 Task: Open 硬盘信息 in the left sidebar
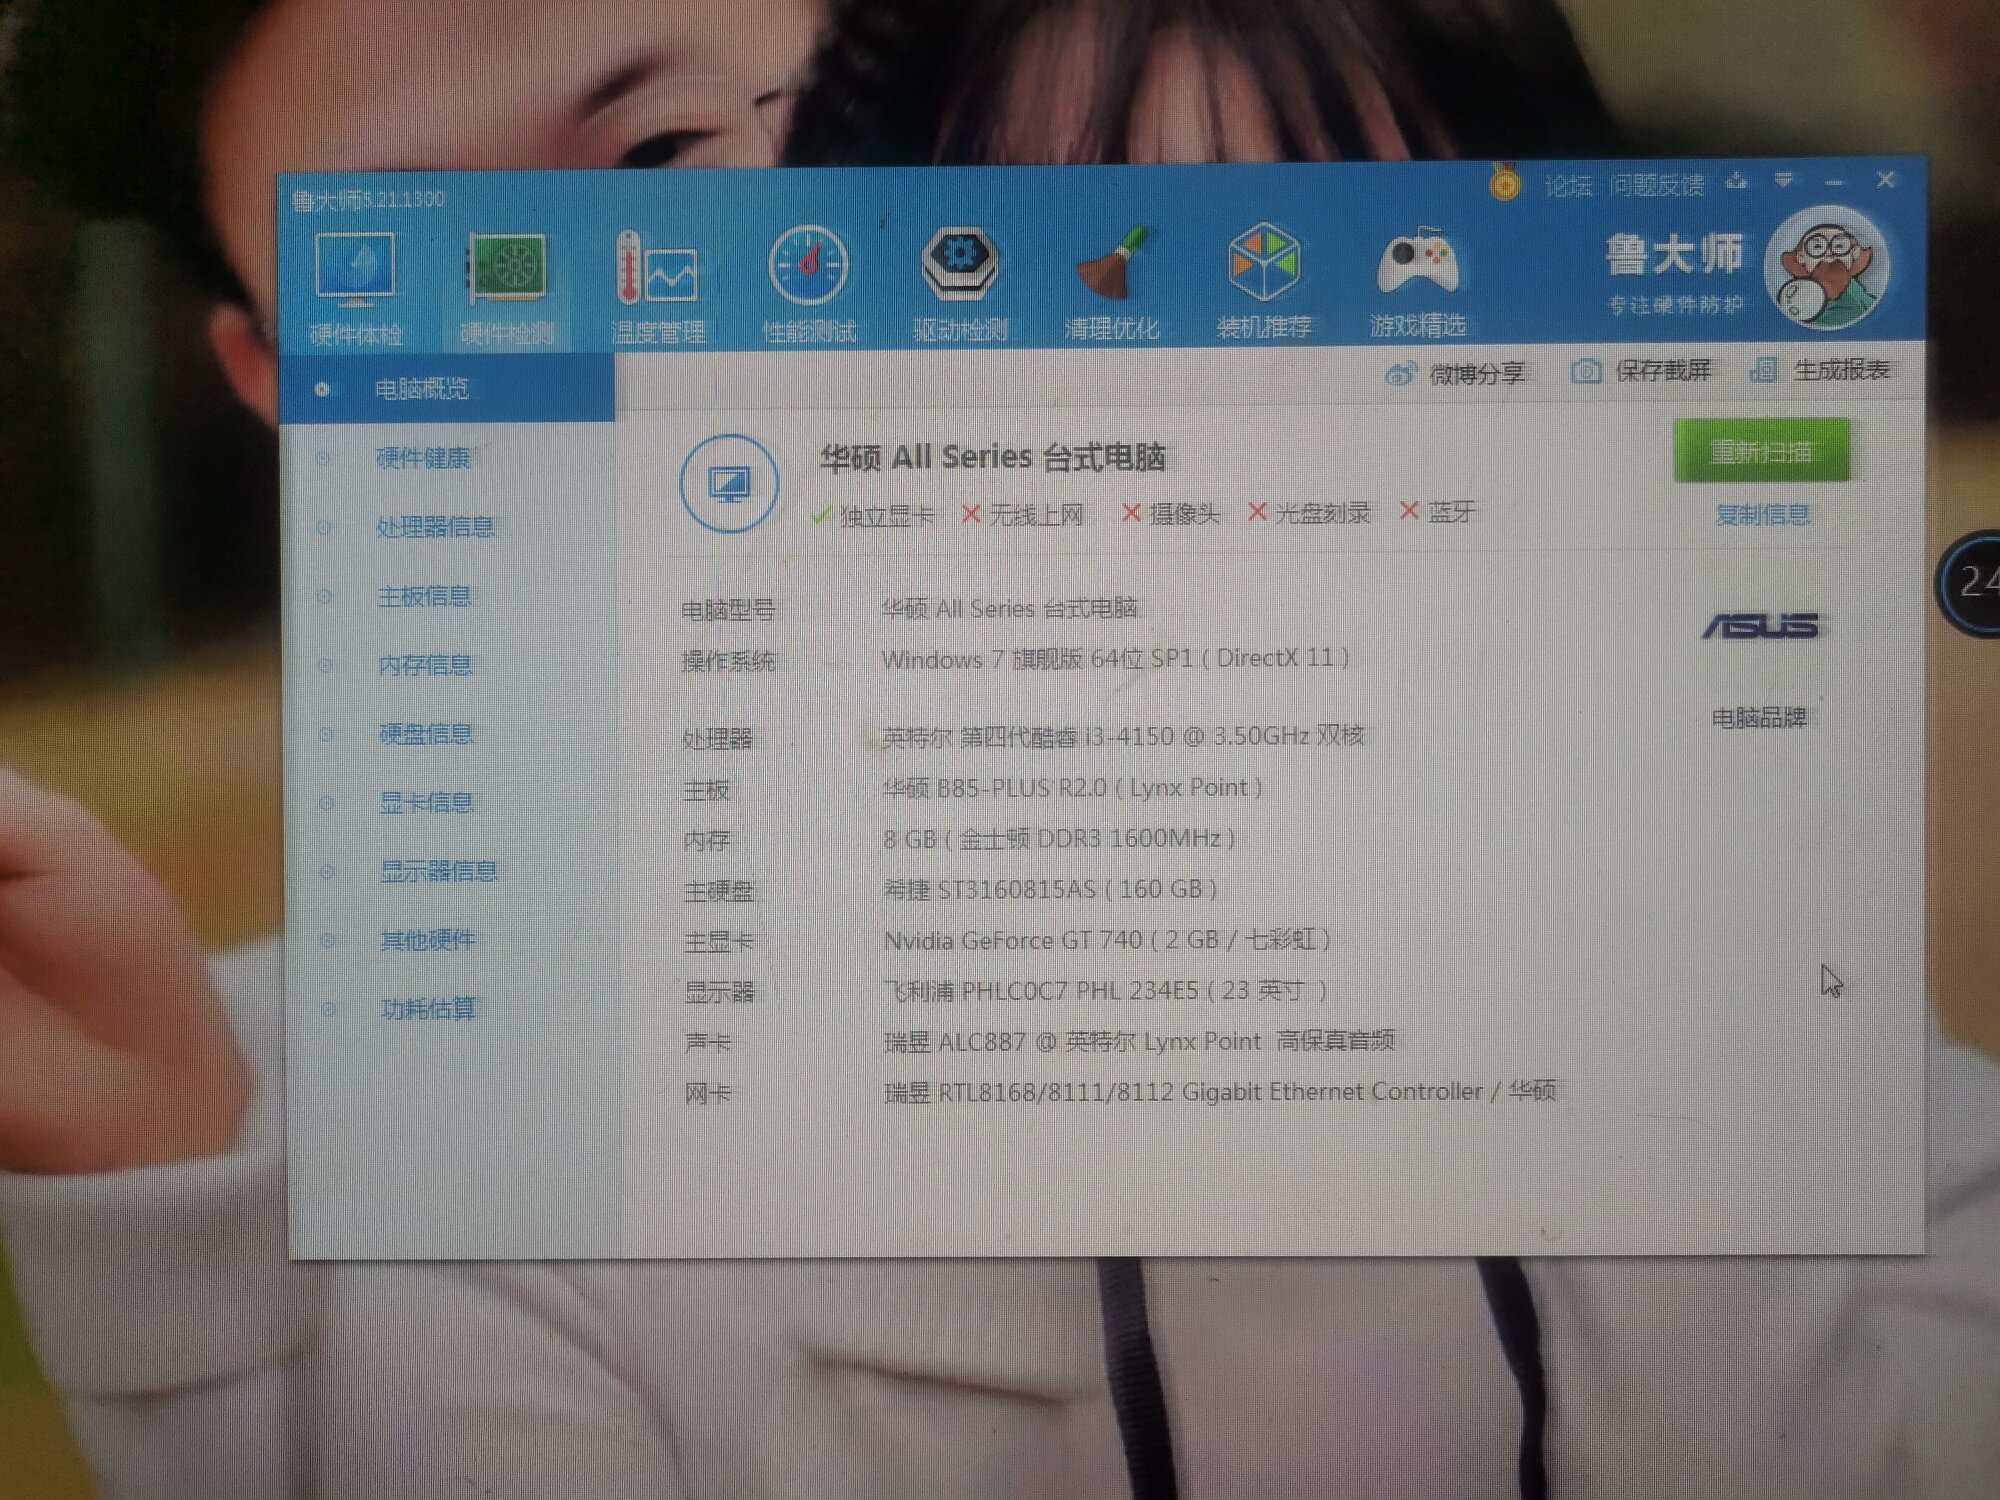426,734
